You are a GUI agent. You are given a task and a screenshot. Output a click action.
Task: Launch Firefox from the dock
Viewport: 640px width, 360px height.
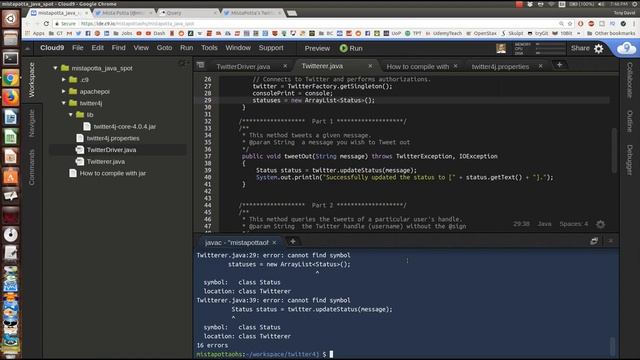click(x=11, y=98)
